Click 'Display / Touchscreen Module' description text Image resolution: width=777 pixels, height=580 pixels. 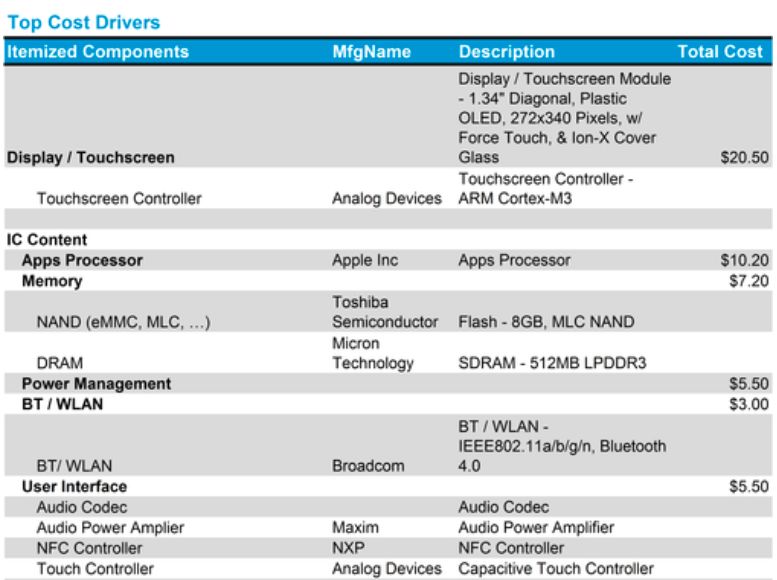564,79
